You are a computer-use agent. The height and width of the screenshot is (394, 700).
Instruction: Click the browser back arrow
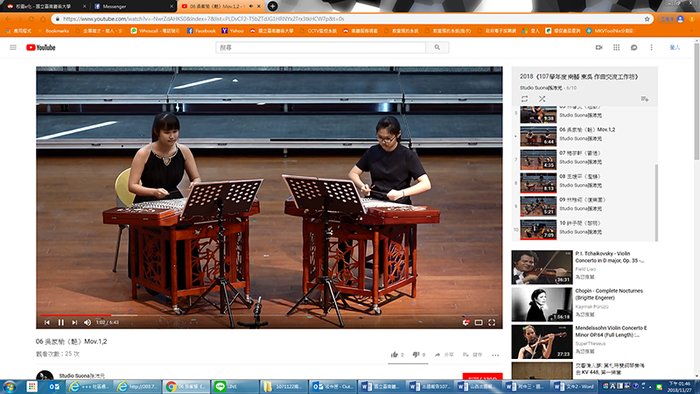point(8,19)
